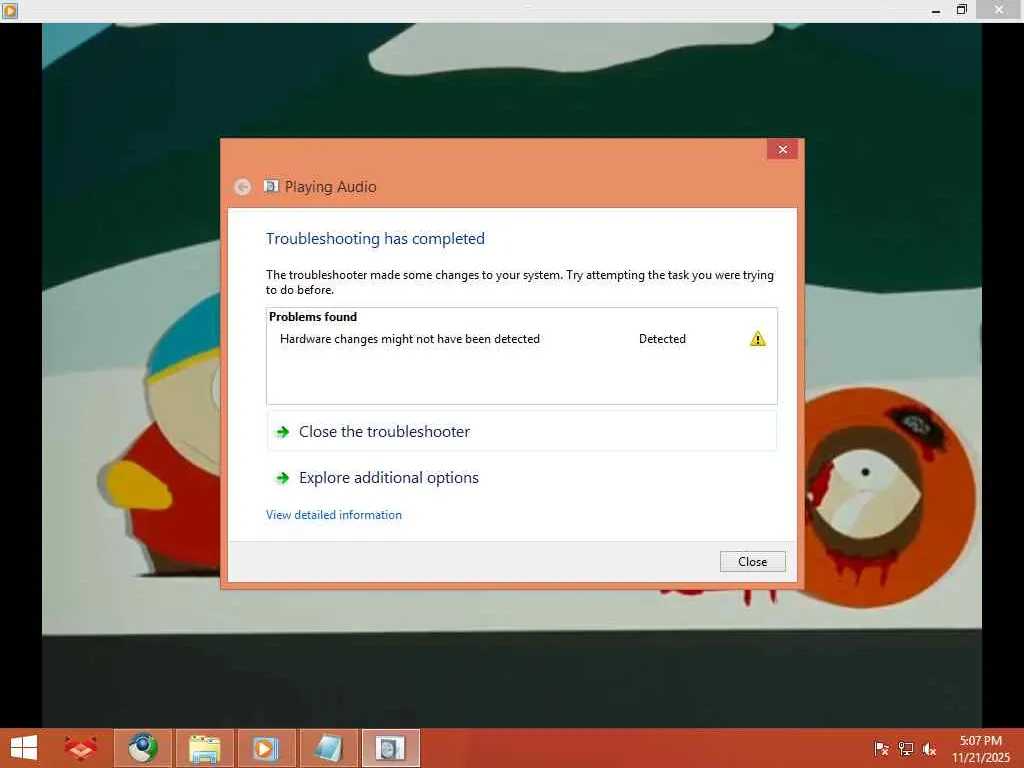Click the Close button in the troubleshooter

tap(752, 562)
